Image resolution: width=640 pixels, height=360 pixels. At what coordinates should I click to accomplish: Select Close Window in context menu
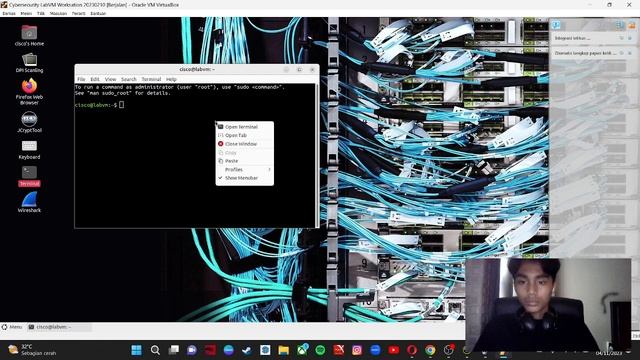244,144
